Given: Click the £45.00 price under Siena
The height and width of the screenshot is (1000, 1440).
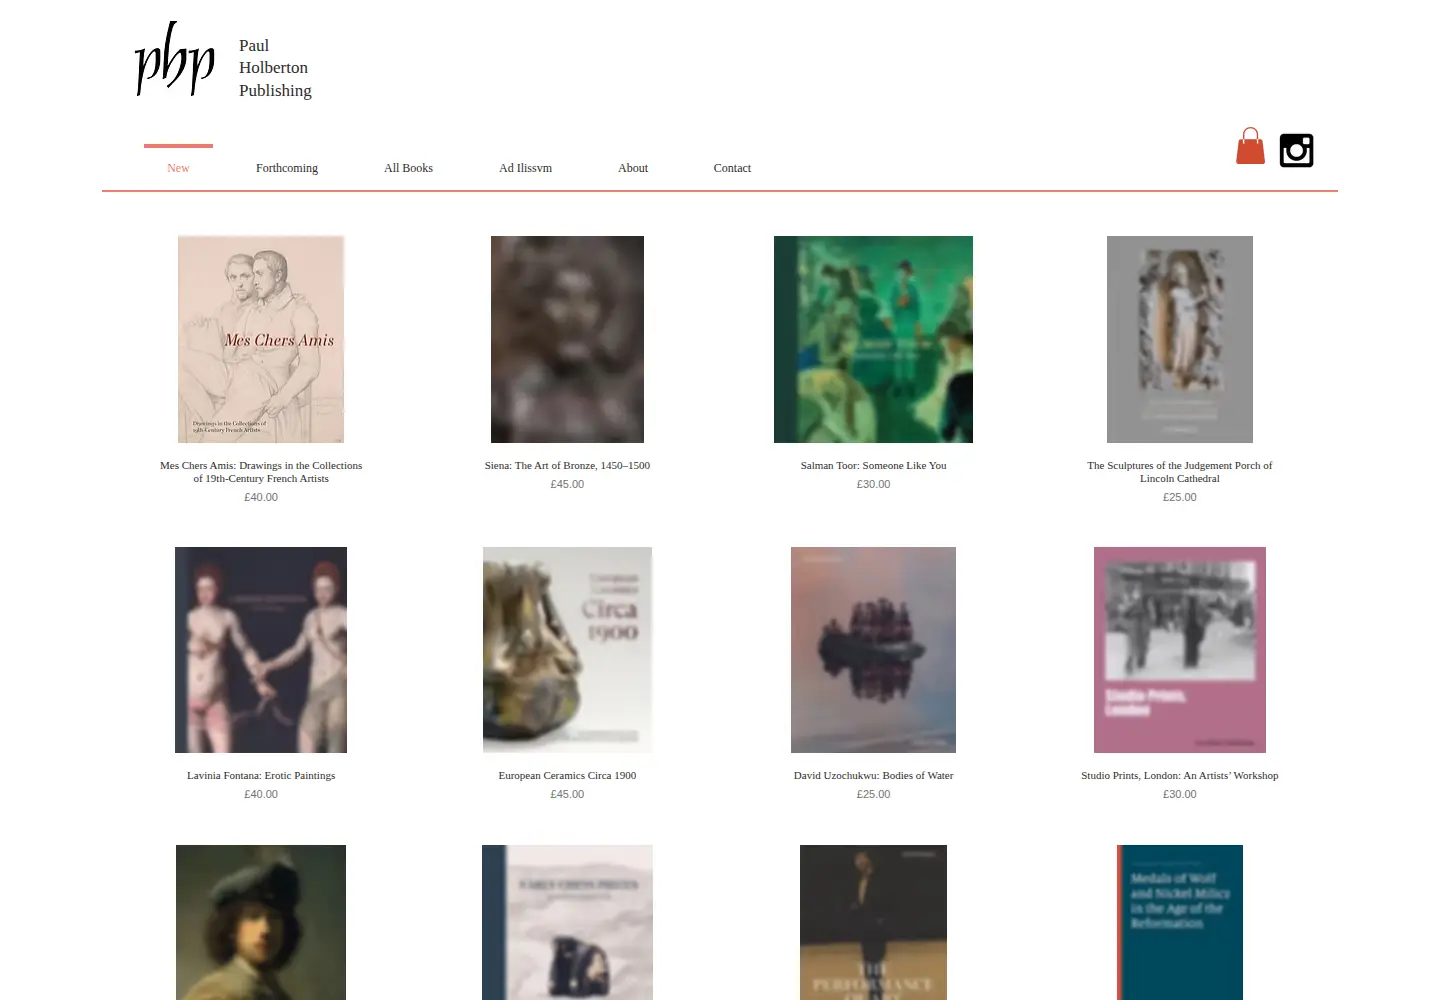Looking at the screenshot, I should point(567,484).
